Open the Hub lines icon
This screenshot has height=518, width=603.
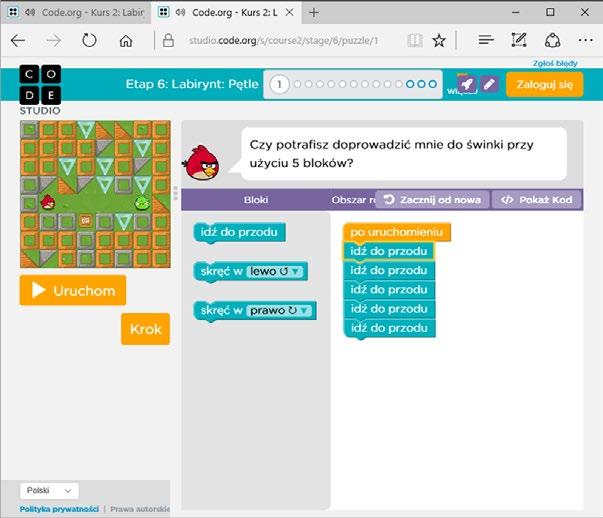486,40
